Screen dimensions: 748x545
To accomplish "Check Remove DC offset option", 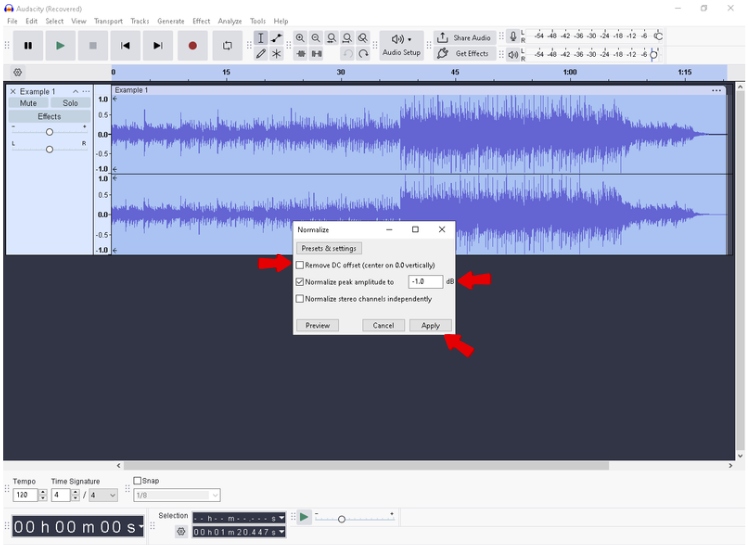I will tap(300, 265).
